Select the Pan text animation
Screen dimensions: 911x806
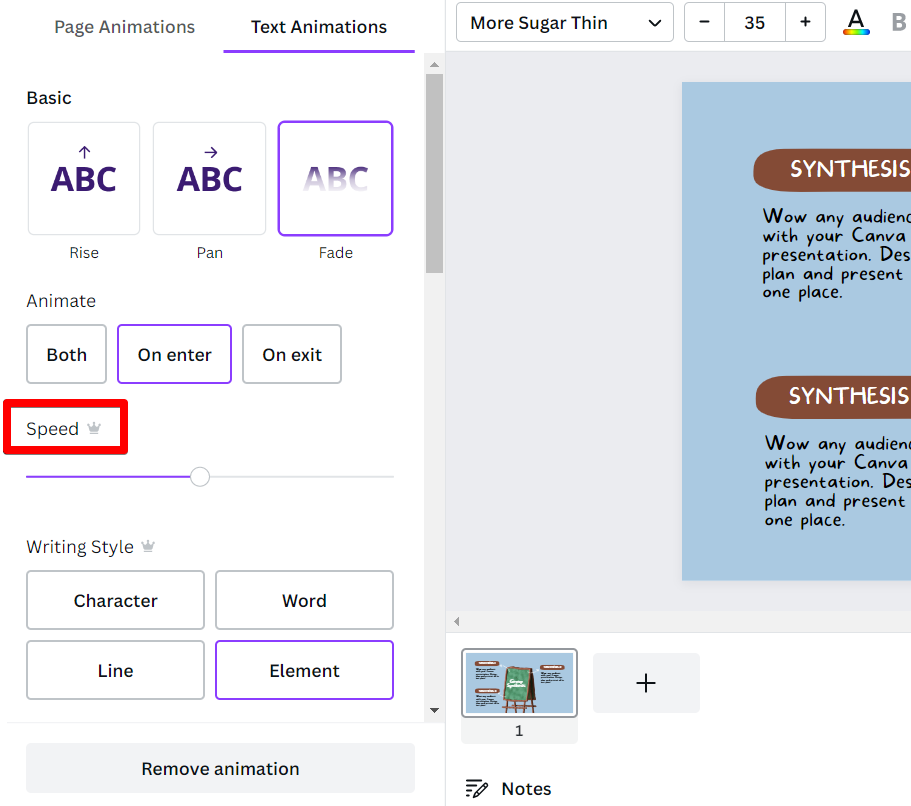tap(210, 179)
